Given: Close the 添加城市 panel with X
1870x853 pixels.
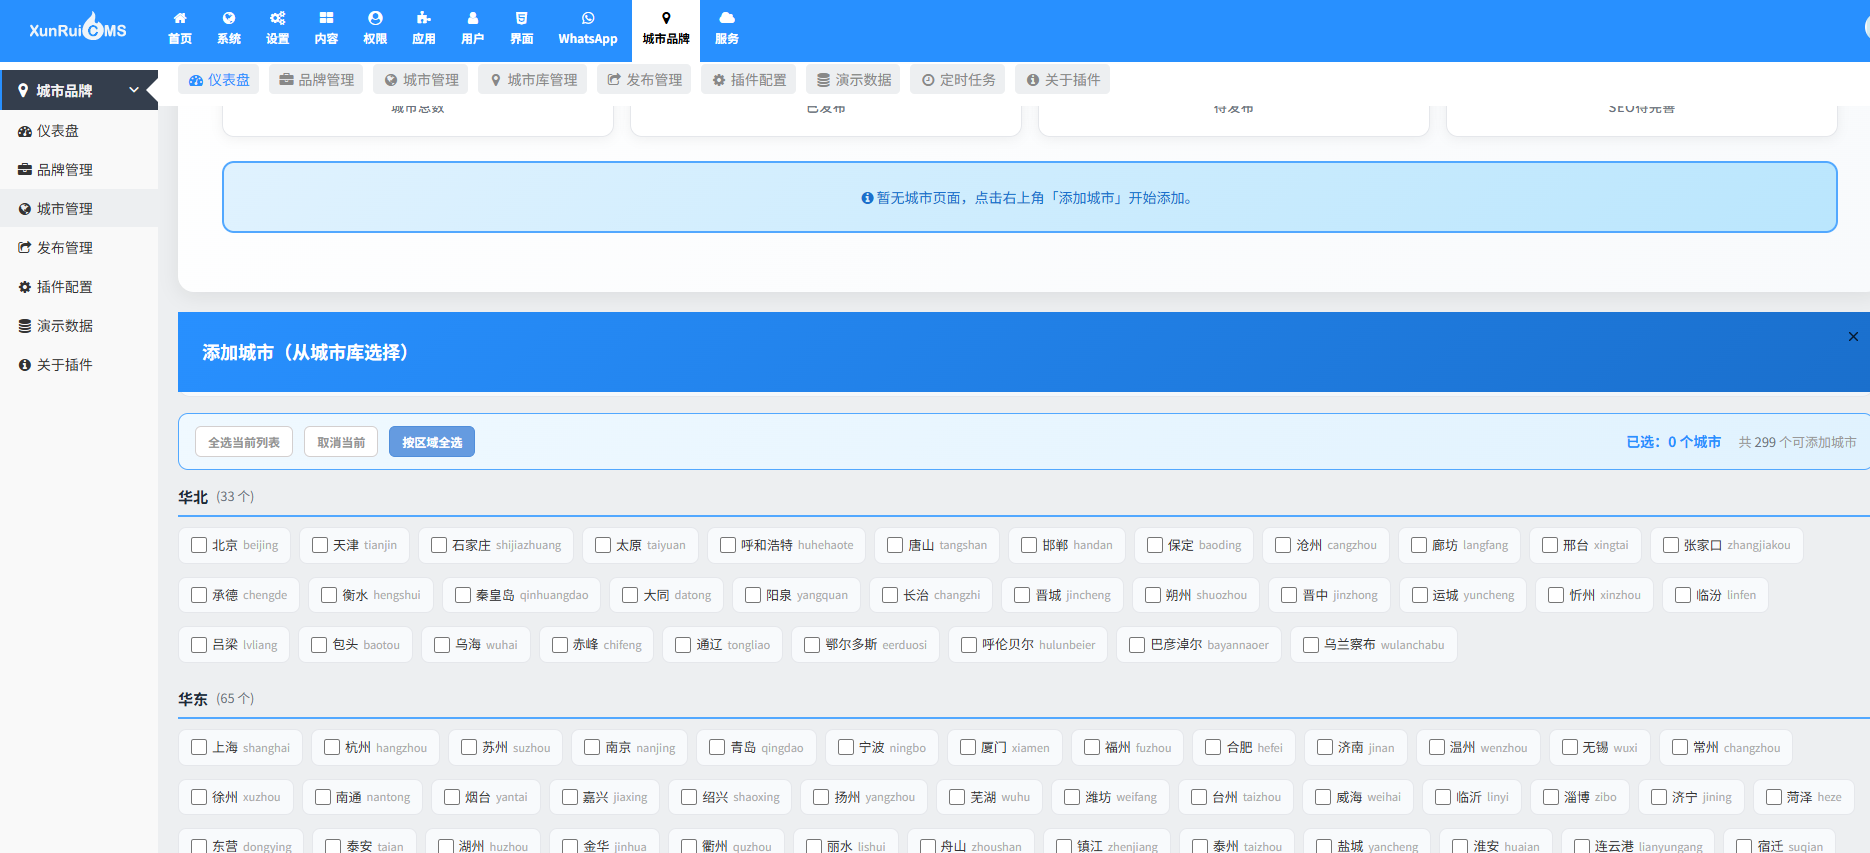Looking at the screenshot, I should pos(1853,337).
